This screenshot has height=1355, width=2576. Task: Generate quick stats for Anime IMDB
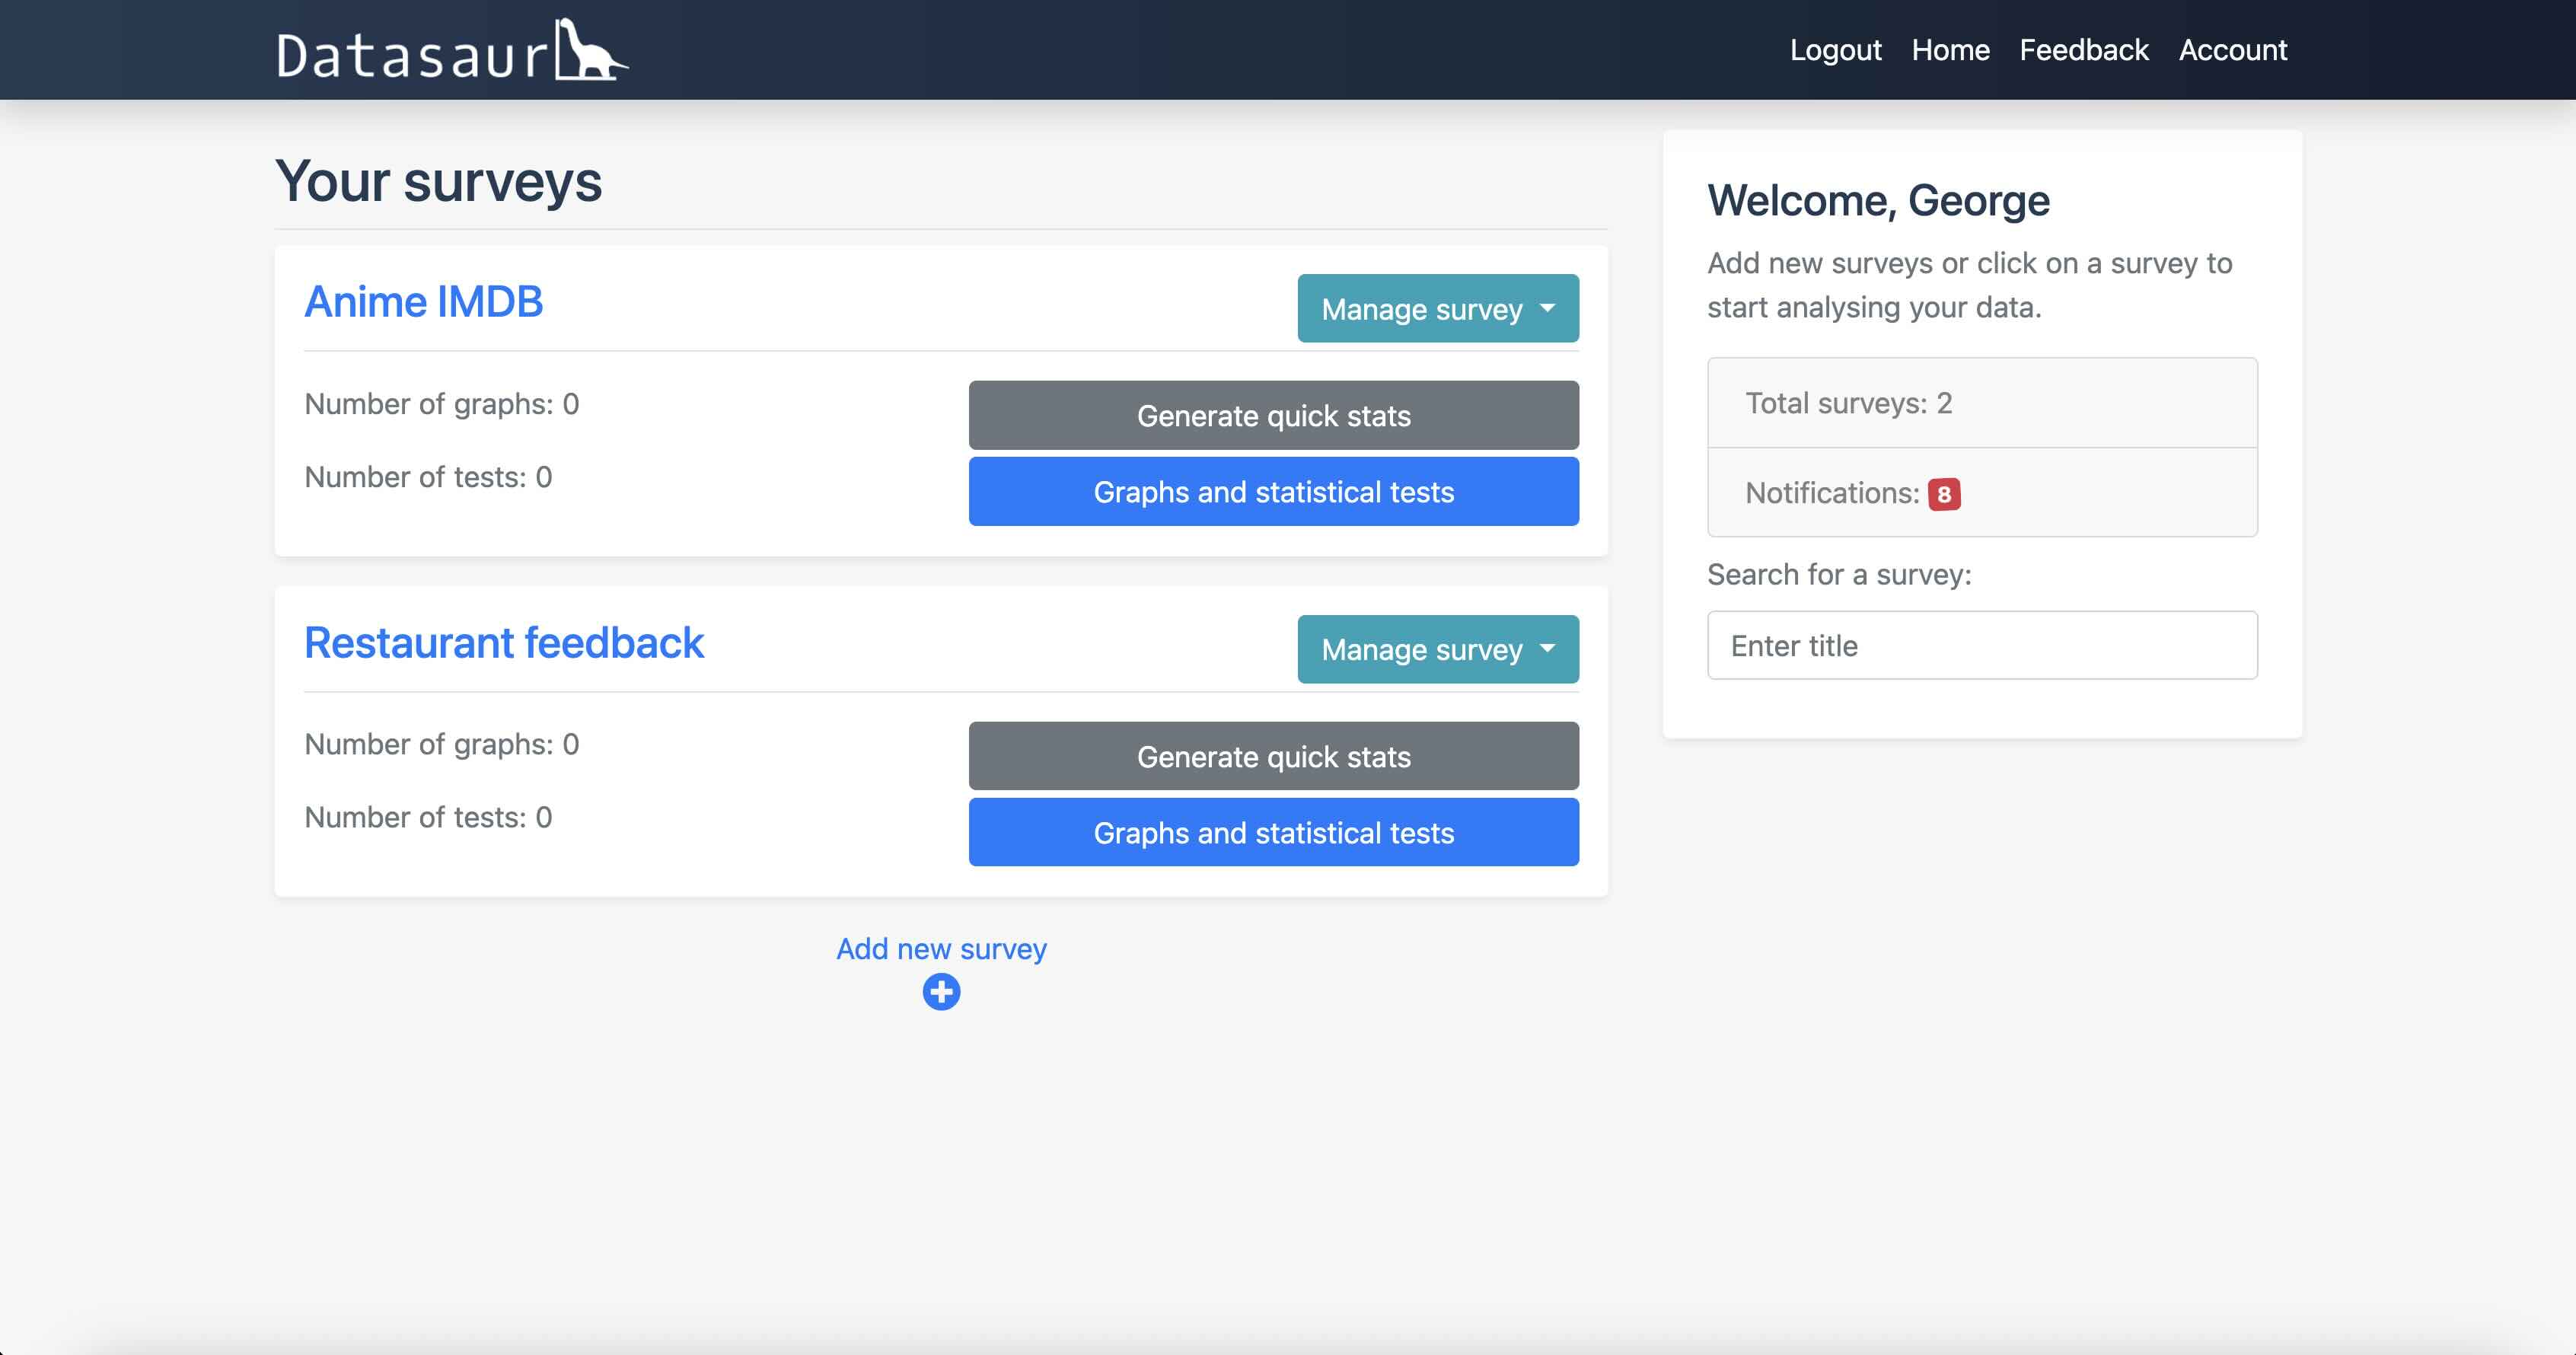click(x=1273, y=416)
